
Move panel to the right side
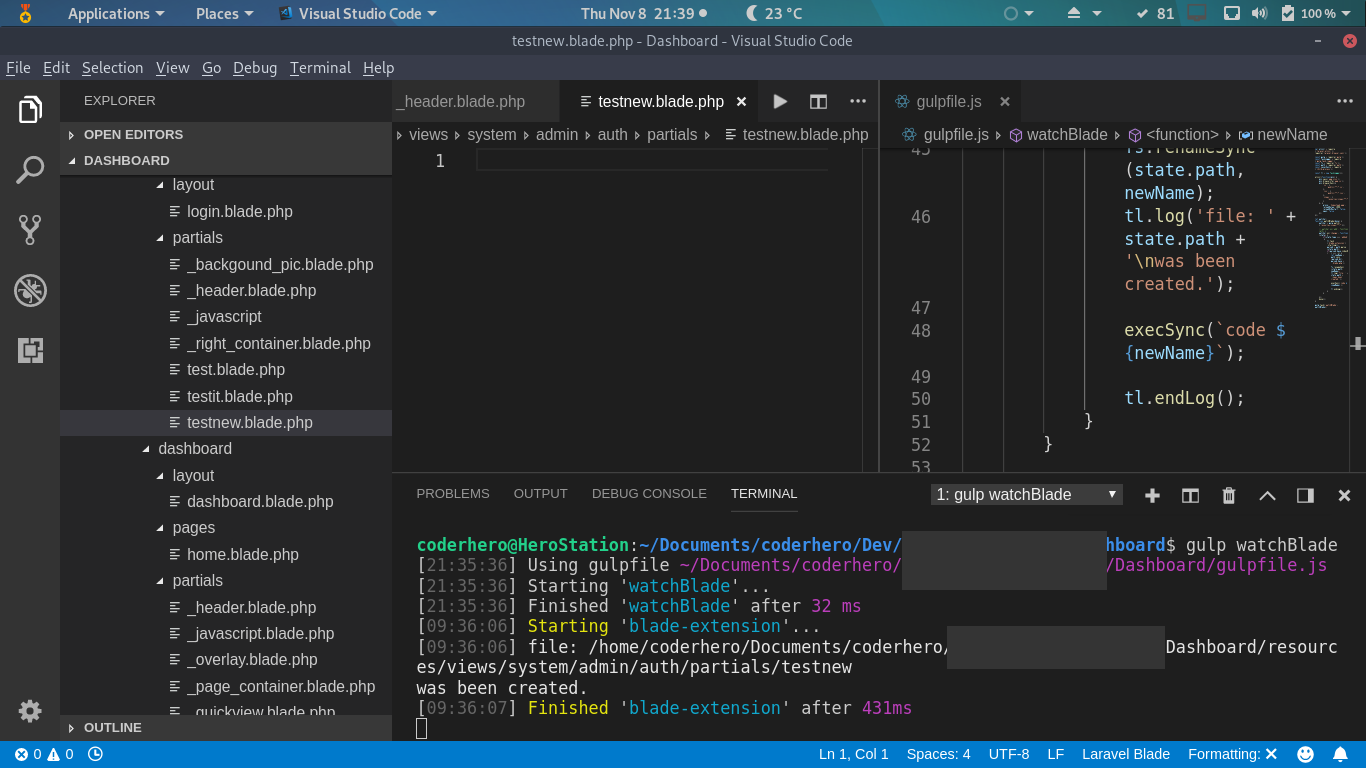(1305, 495)
